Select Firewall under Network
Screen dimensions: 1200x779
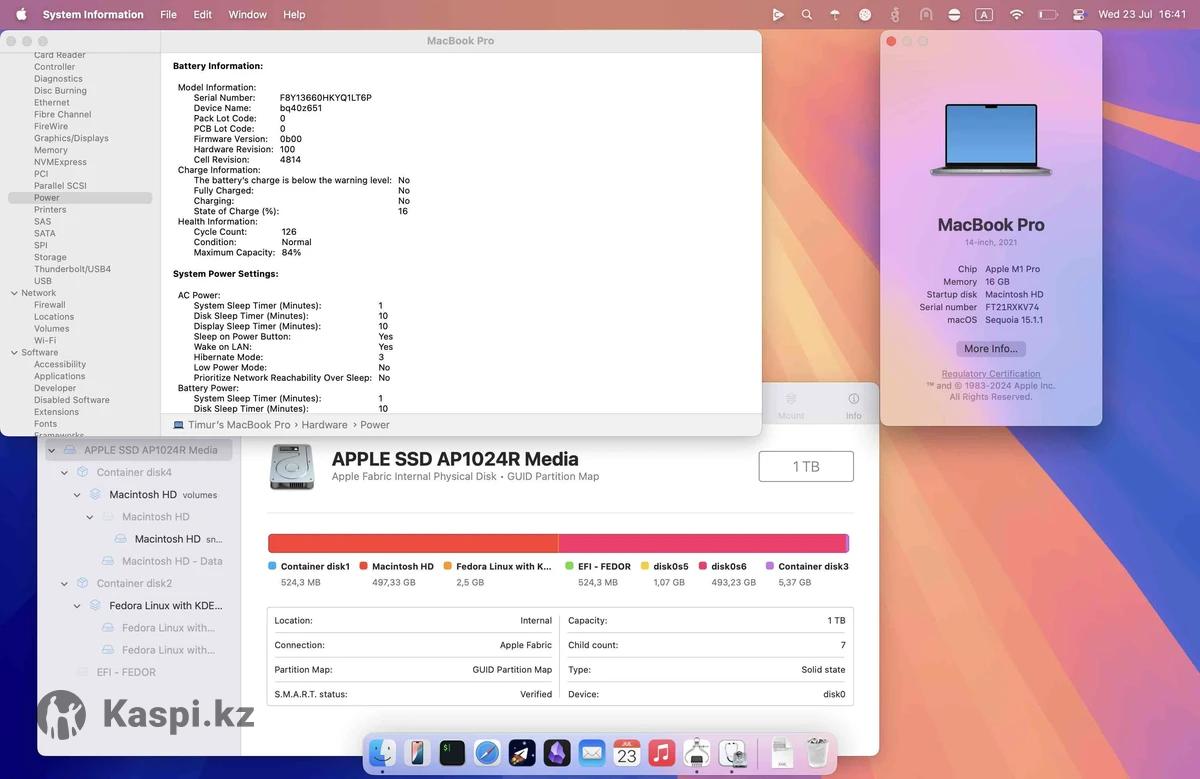point(49,305)
